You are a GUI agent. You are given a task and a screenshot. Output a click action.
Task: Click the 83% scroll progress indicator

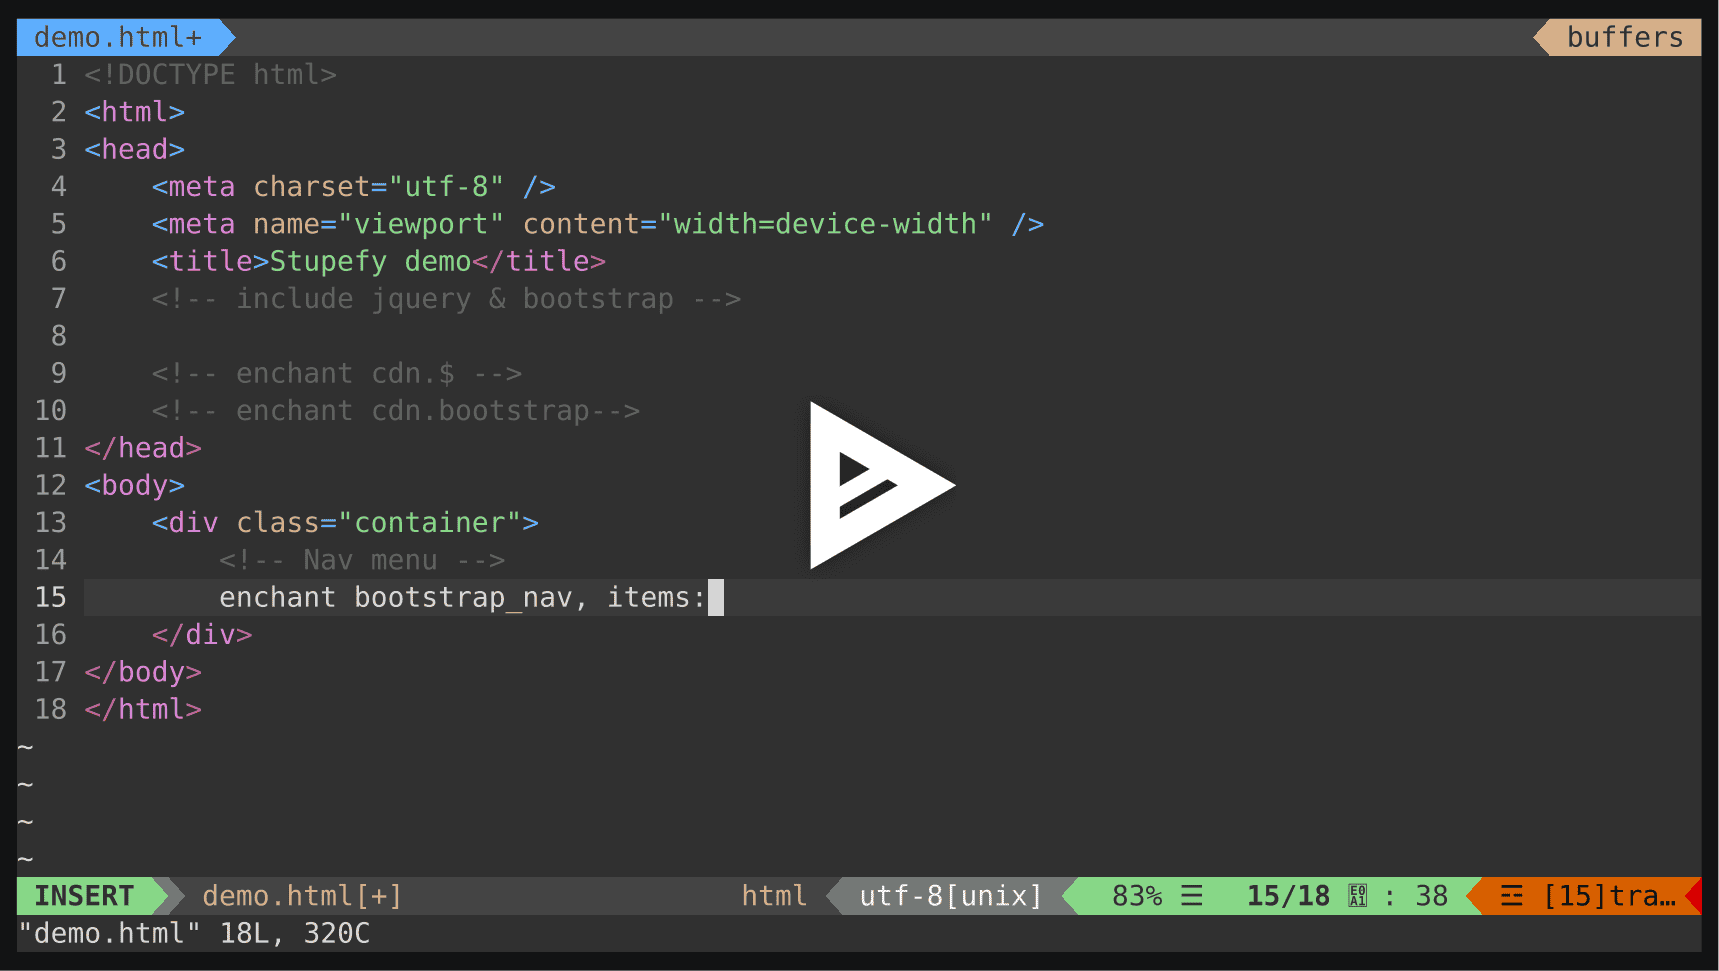point(1137,896)
